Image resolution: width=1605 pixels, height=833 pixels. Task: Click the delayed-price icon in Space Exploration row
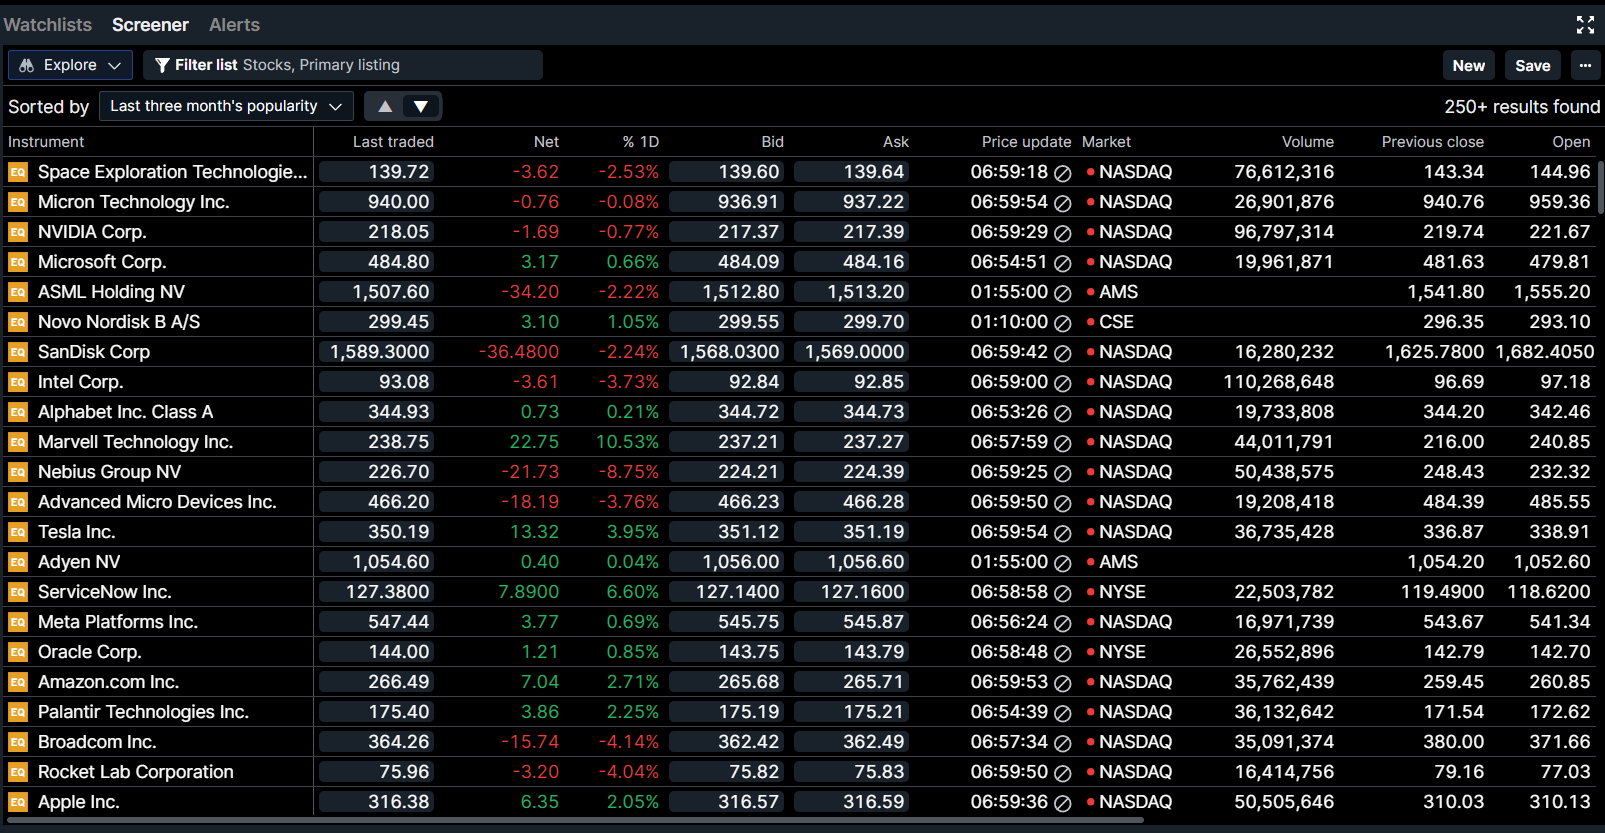[x=1063, y=173]
